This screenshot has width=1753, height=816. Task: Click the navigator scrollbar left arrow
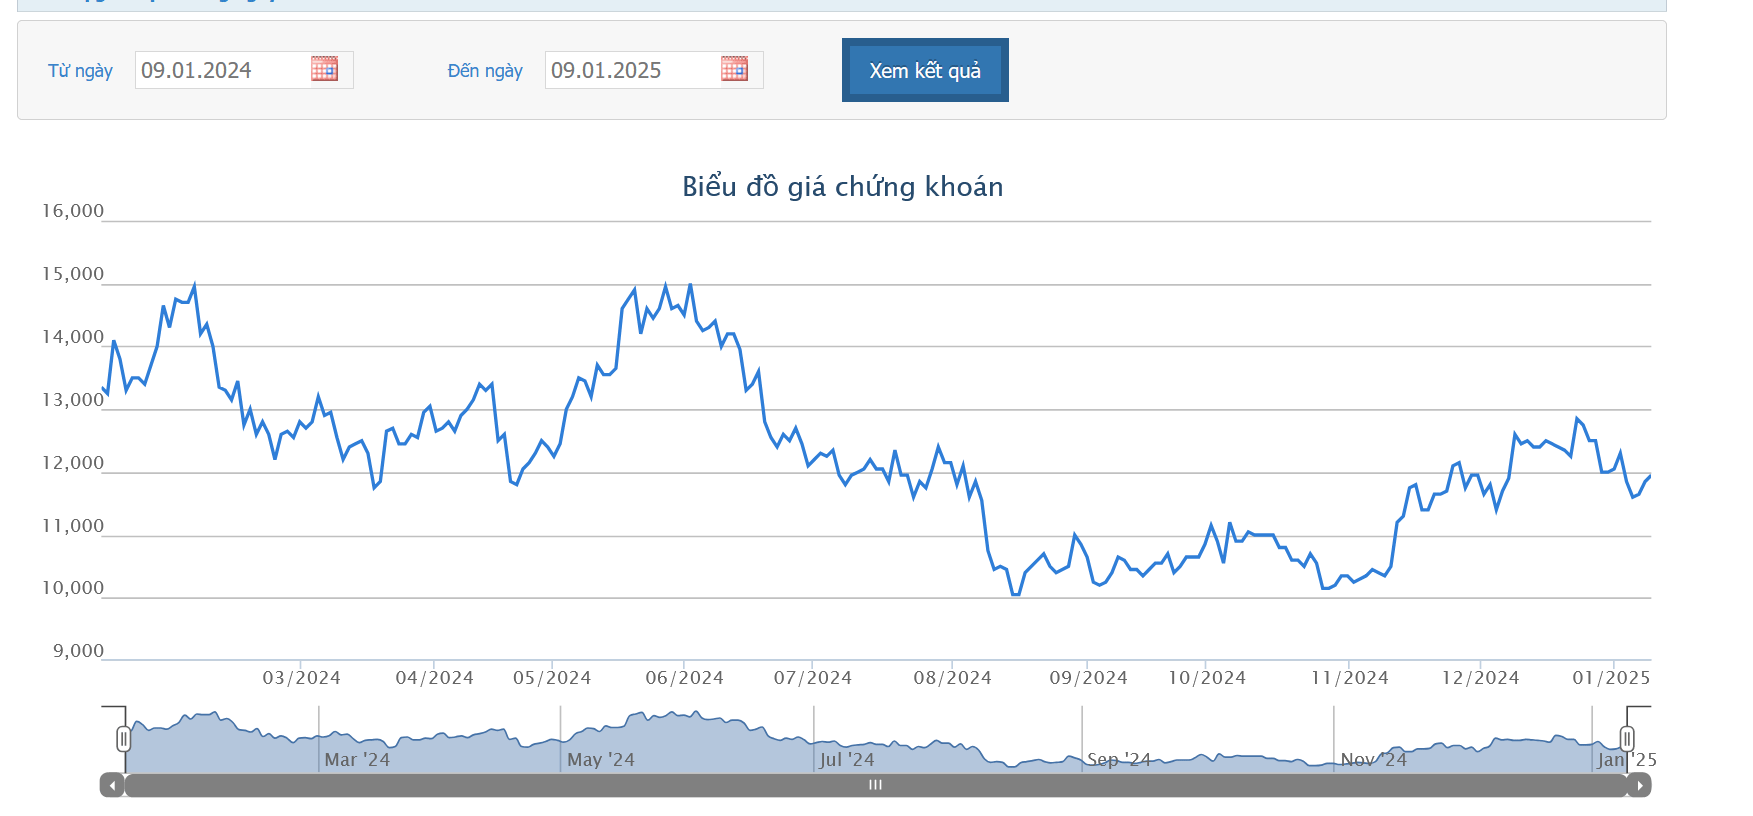(112, 786)
